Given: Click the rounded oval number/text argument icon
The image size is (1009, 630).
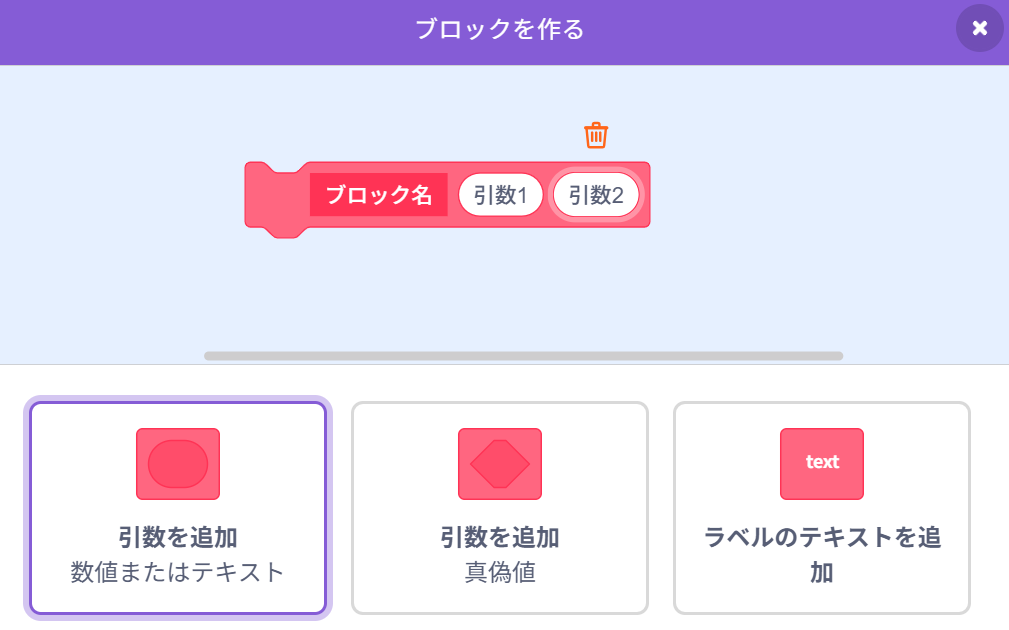Looking at the screenshot, I should 178,464.
